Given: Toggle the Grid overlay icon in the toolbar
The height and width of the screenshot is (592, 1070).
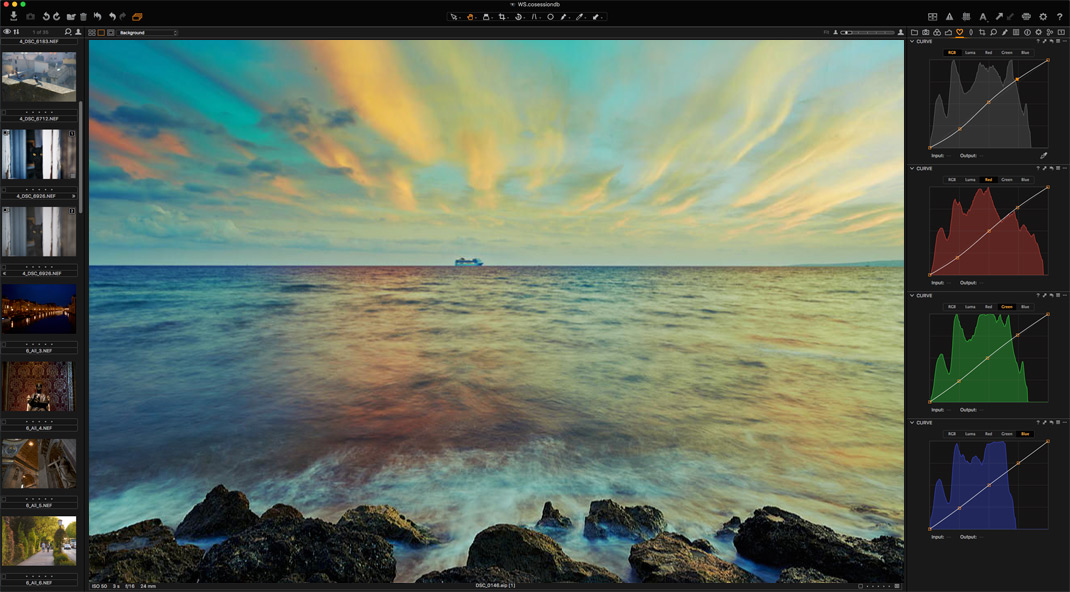Looking at the screenshot, I should tap(966, 16).
